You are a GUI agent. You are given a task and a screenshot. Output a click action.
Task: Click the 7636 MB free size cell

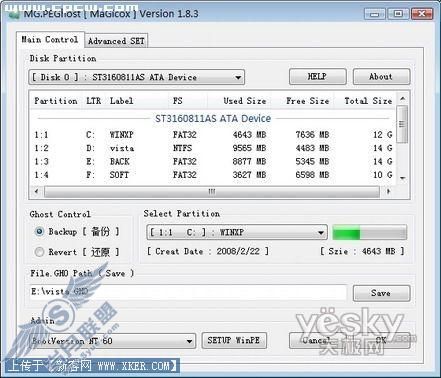tap(312, 135)
